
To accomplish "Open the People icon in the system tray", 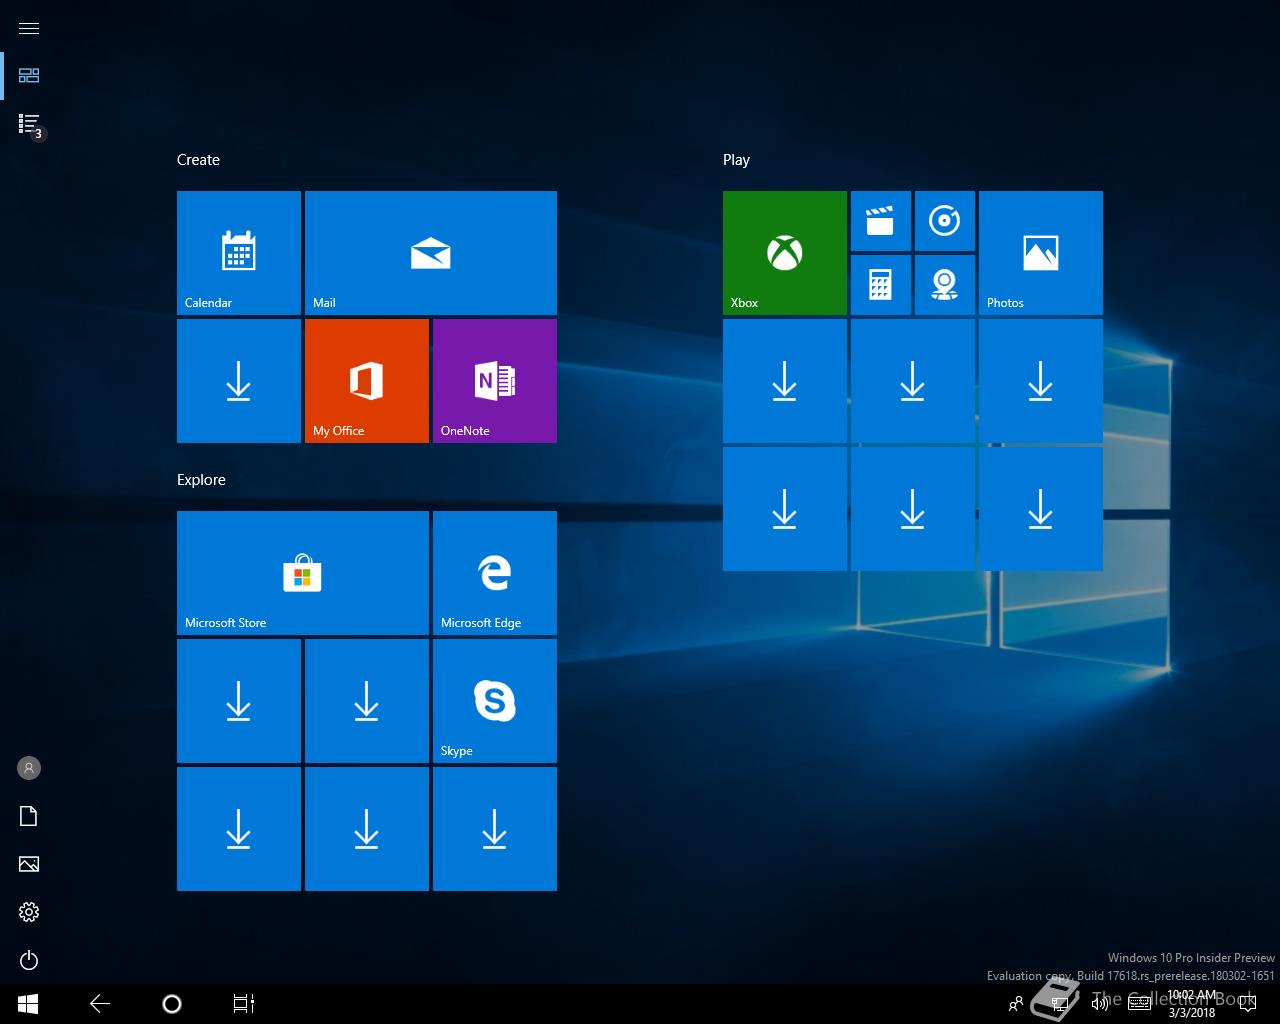I will coord(1016,1004).
